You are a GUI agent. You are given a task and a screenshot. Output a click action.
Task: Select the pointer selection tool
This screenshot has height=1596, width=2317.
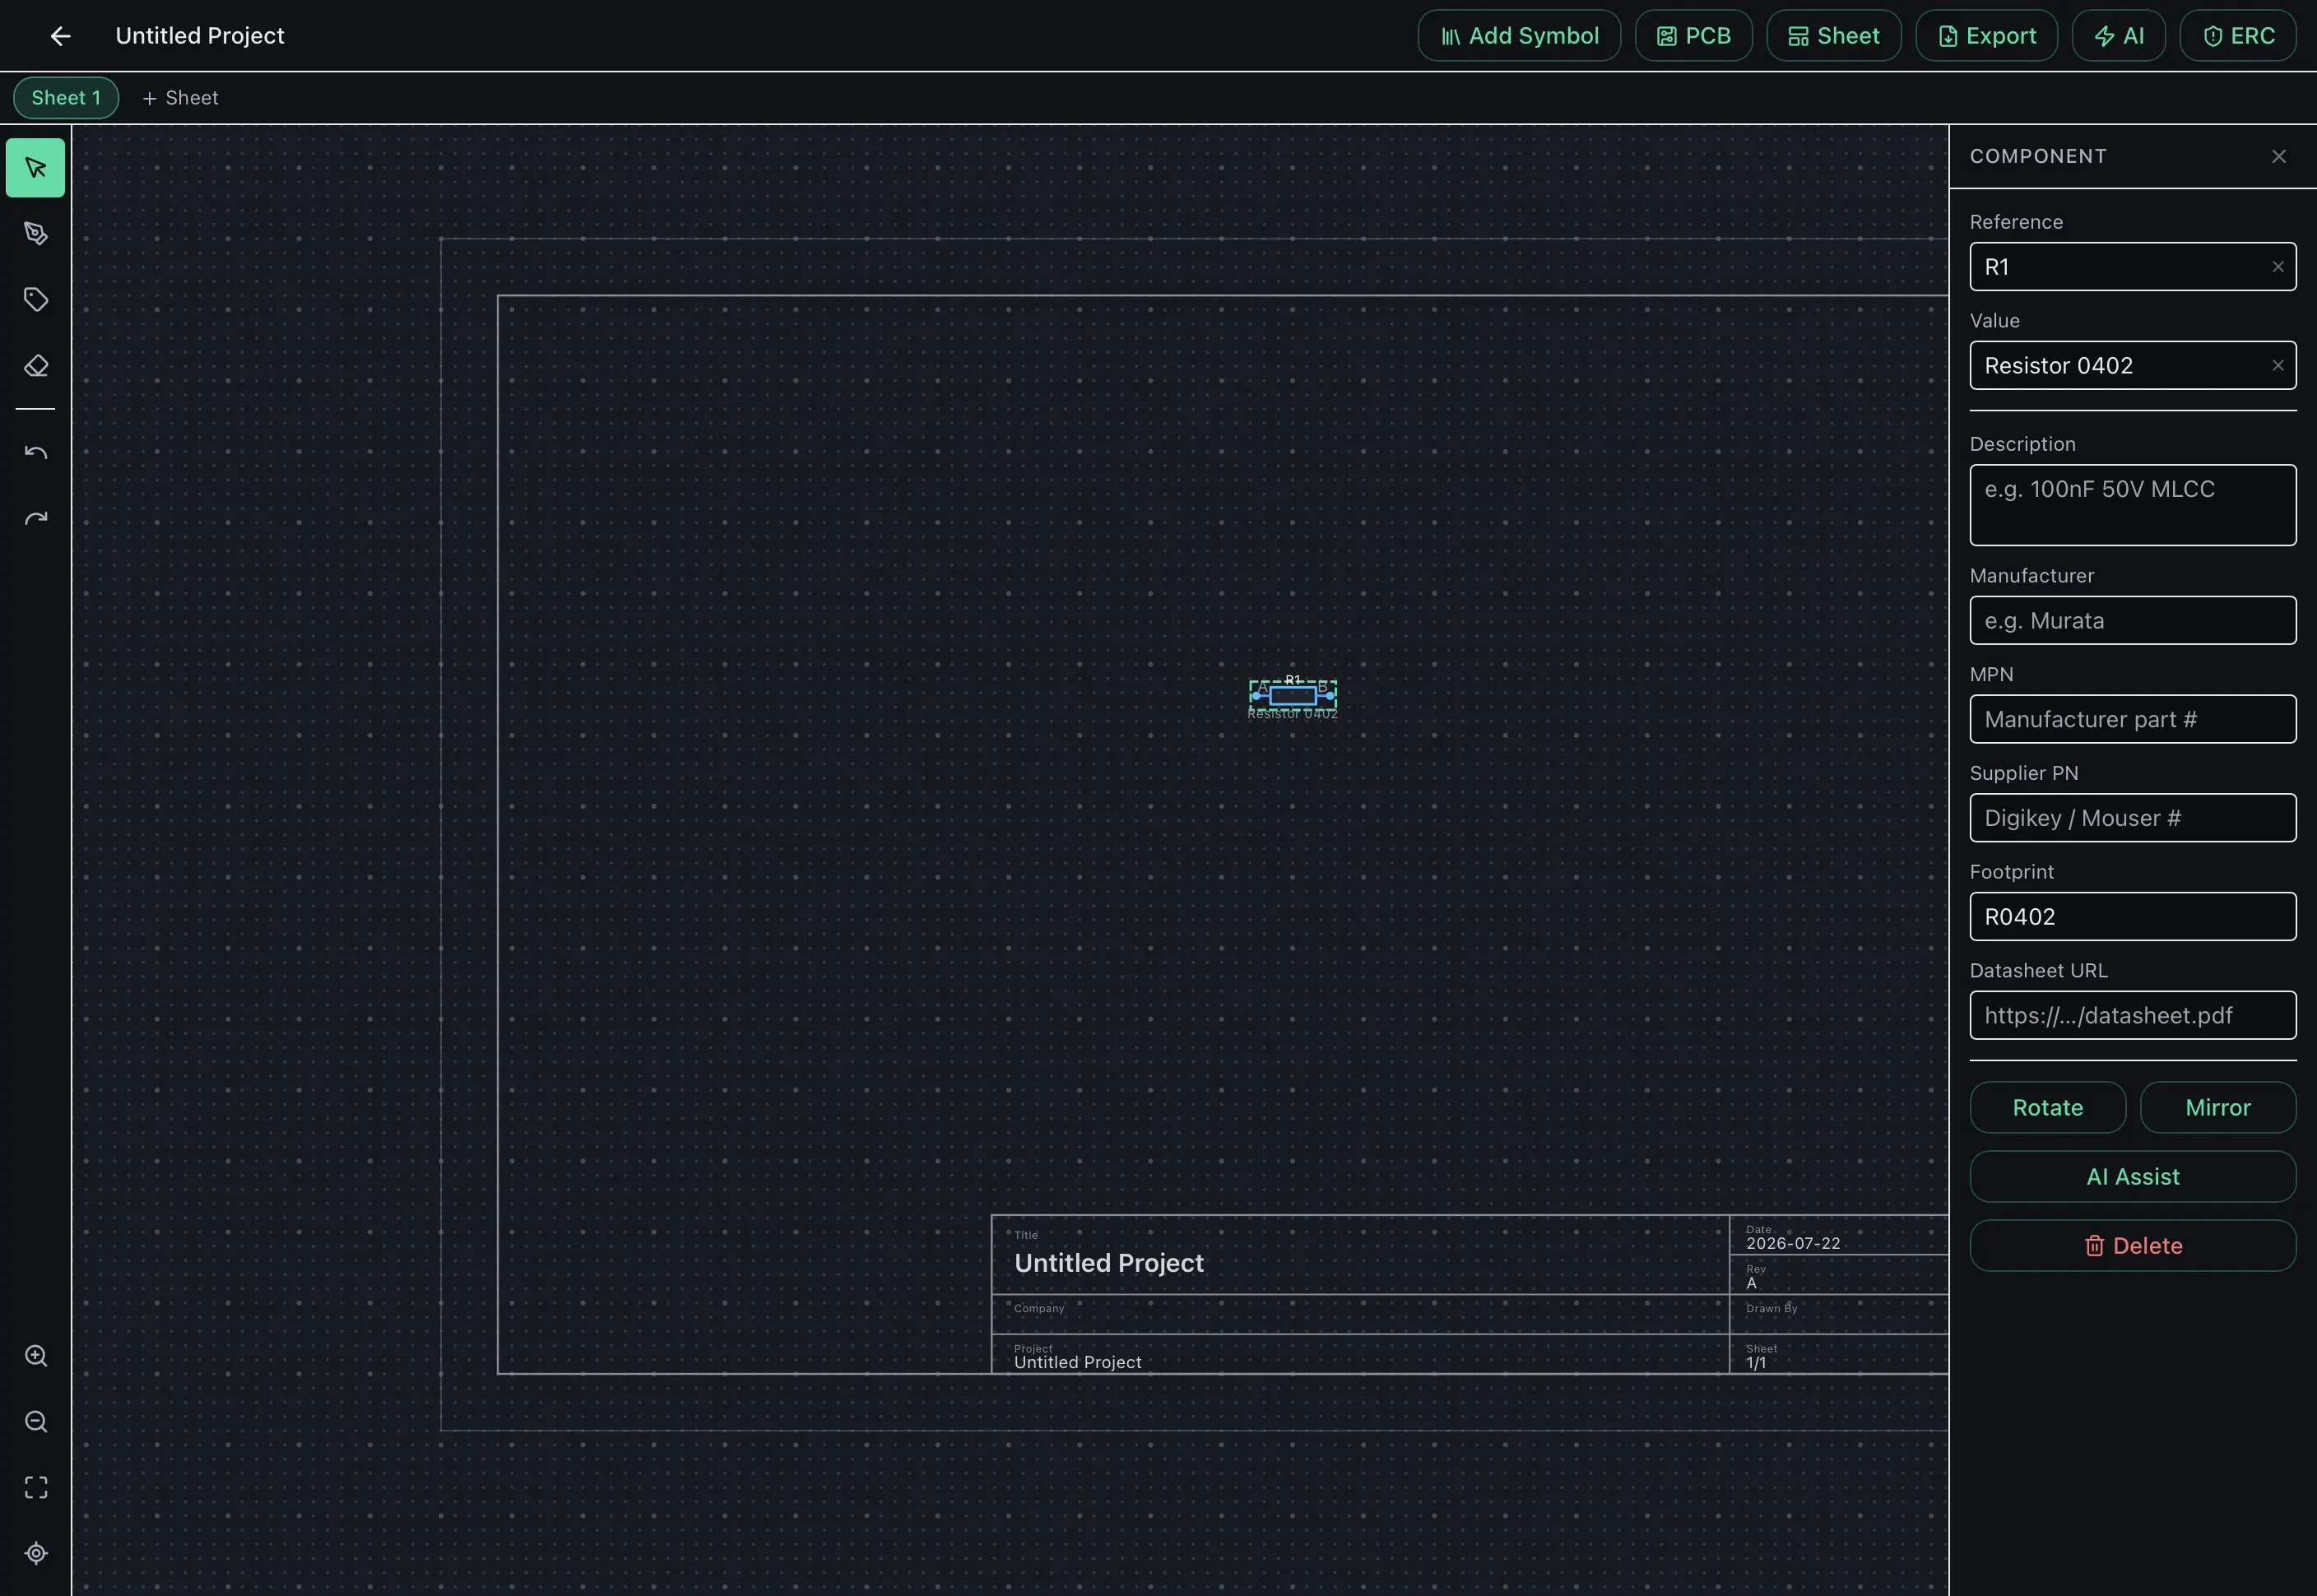click(36, 168)
